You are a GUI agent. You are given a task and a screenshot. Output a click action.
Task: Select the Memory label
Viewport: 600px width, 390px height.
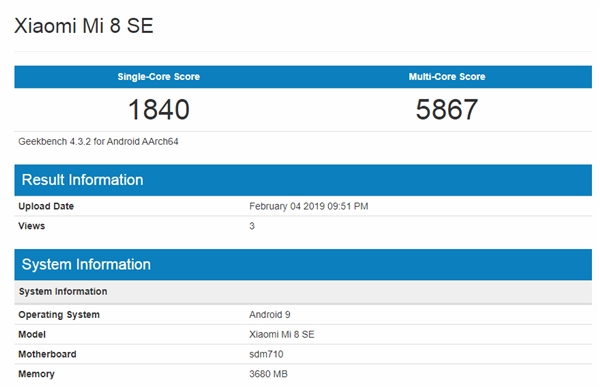click(36, 374)
